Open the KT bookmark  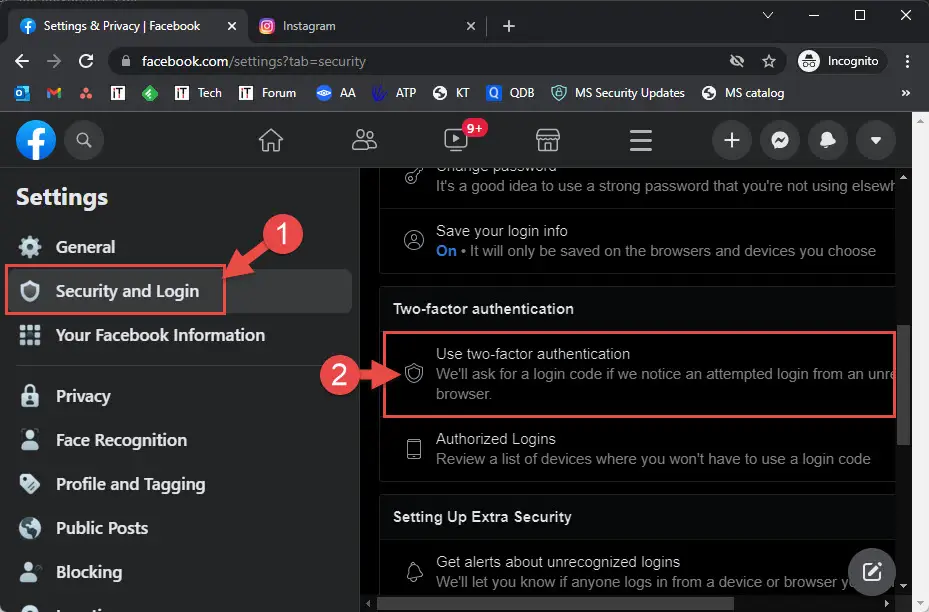451,93
